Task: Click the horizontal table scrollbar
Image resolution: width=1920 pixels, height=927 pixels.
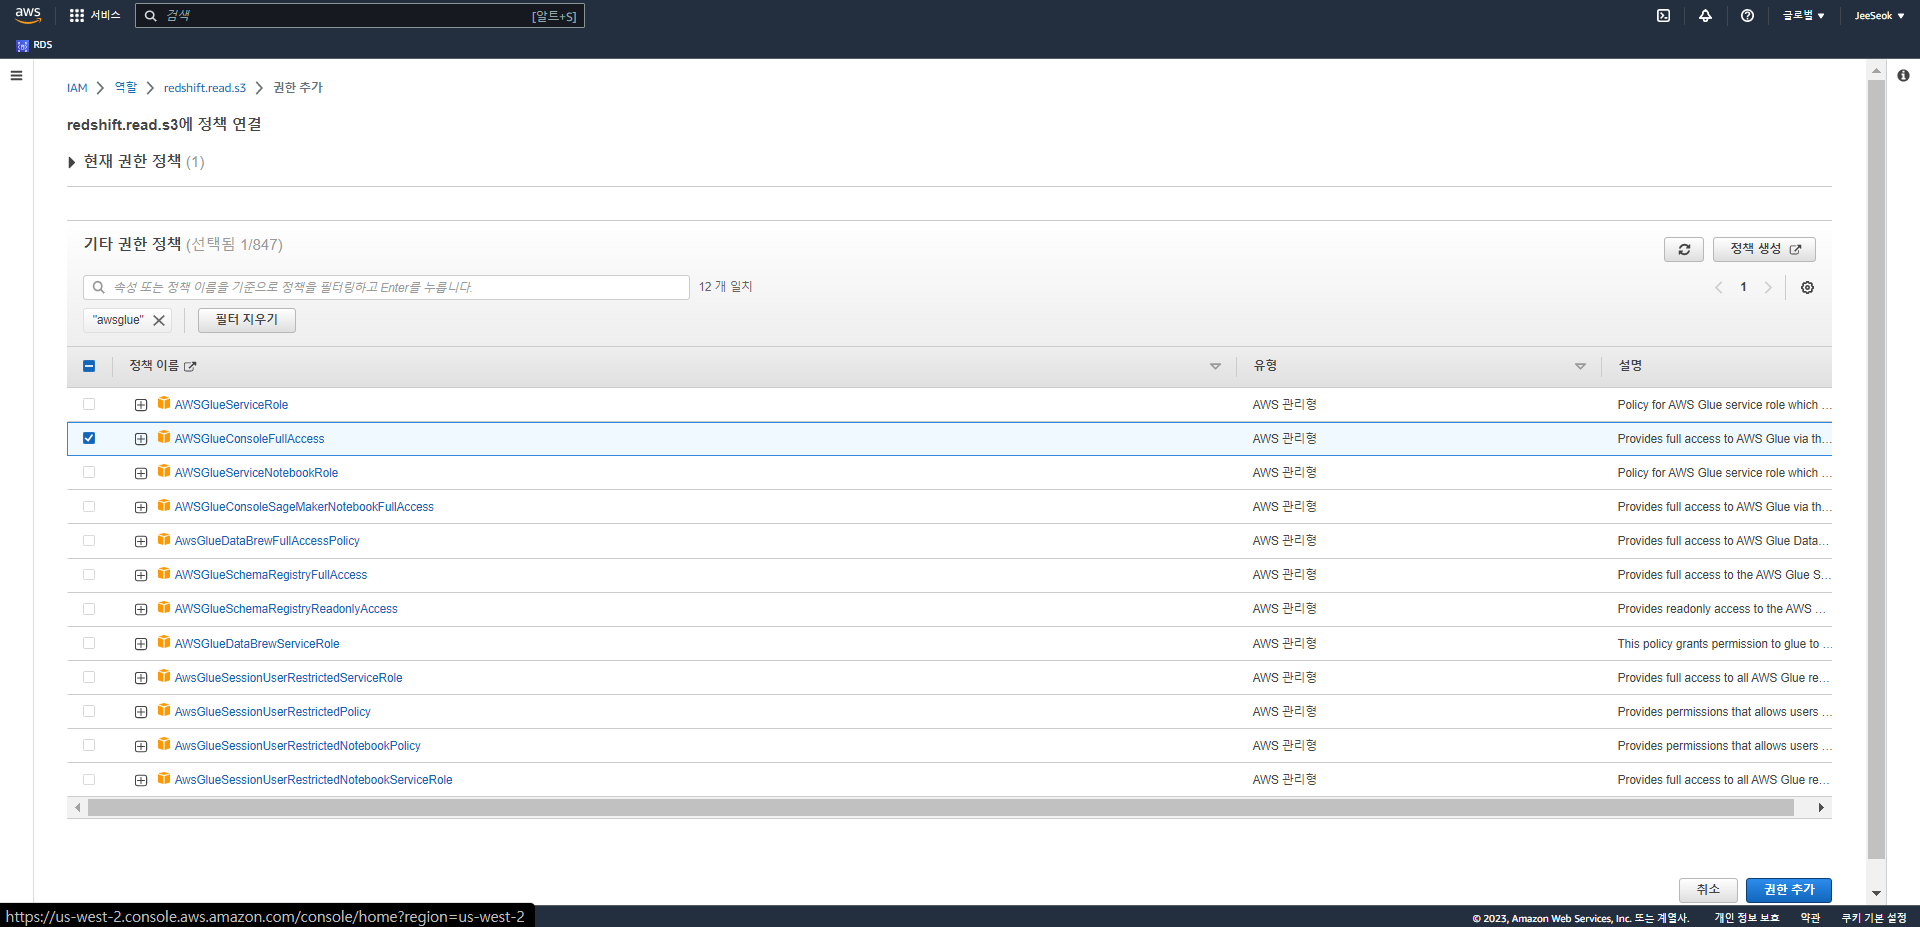Action: (x=940, y=808)
